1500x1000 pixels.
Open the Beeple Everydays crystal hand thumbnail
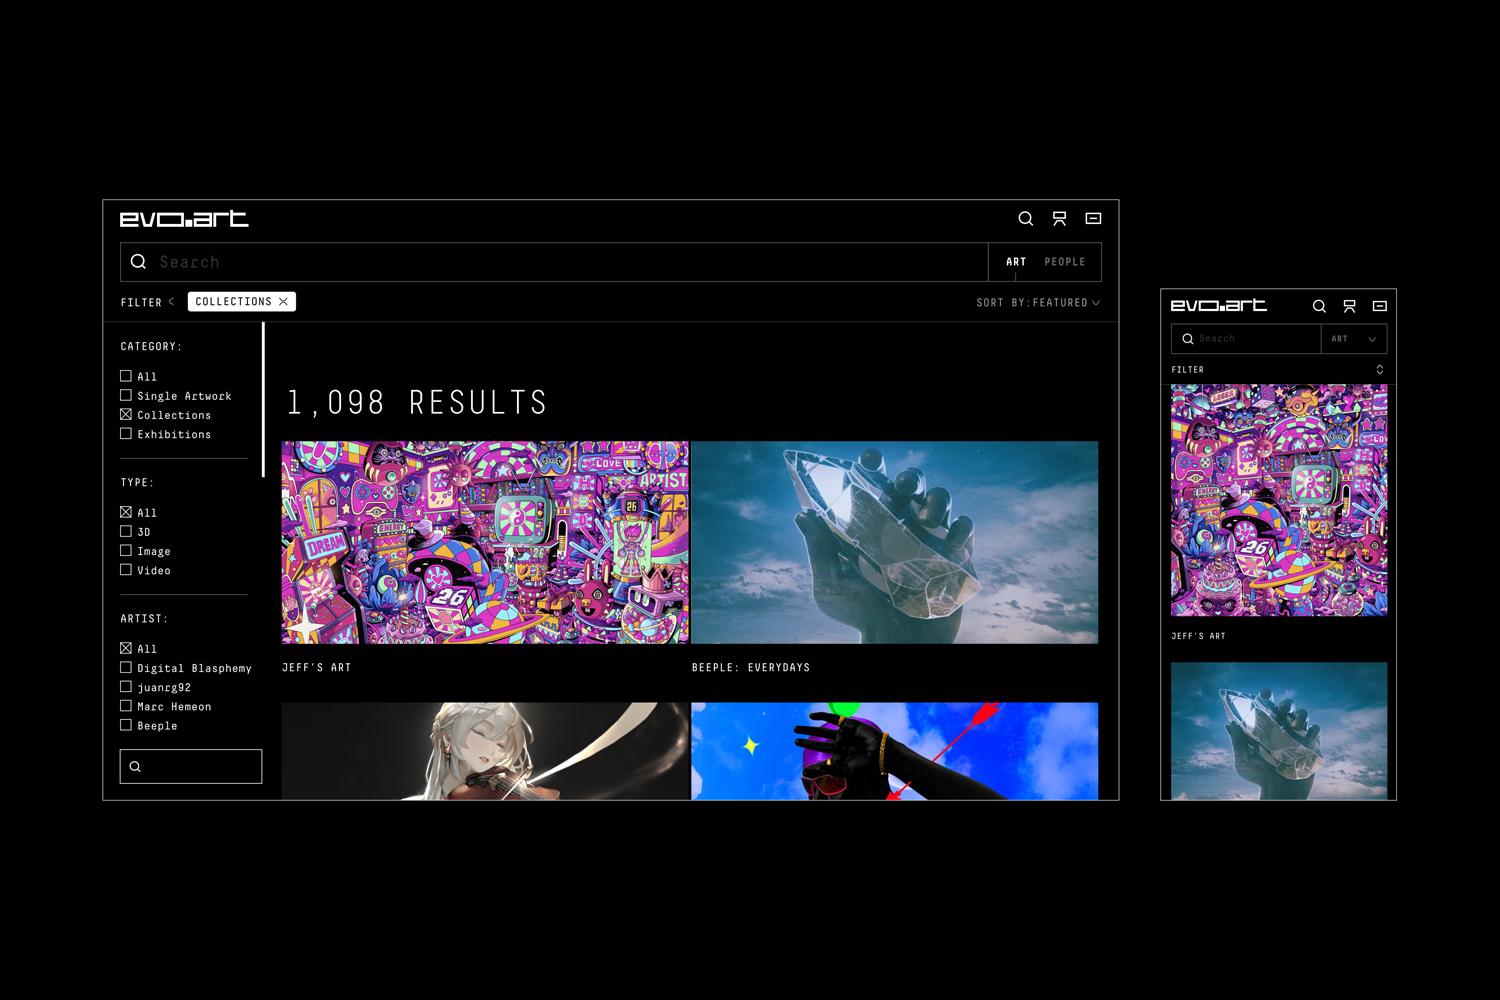click(895, 542)
